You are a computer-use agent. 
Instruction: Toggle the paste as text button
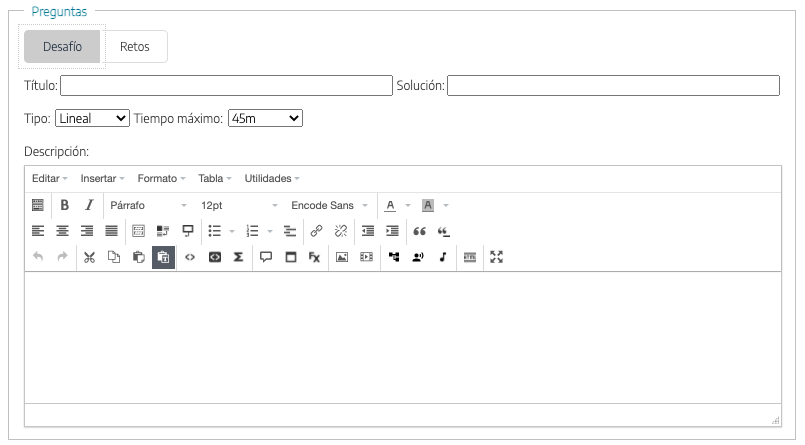click(x=163, y=257)
